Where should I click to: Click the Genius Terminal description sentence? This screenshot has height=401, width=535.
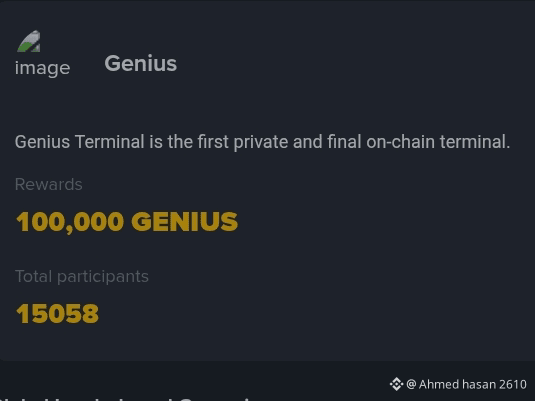[262, 142]
